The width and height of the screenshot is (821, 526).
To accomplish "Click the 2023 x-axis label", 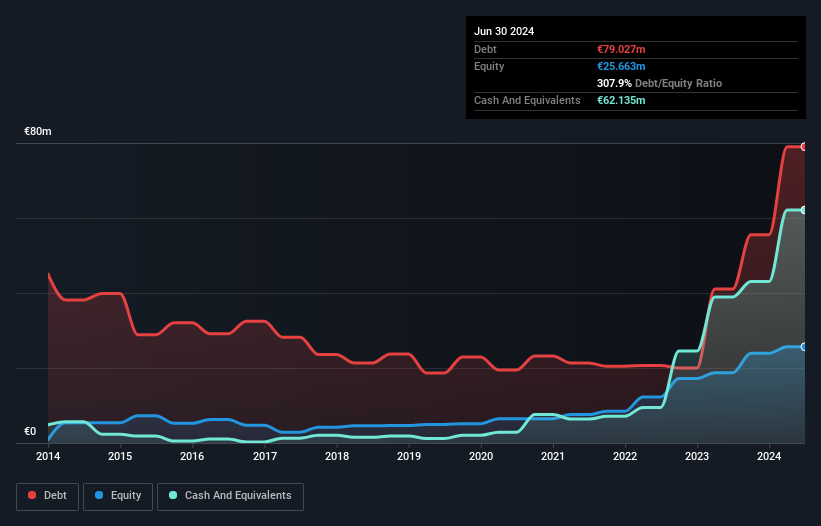I will point(697,456).
